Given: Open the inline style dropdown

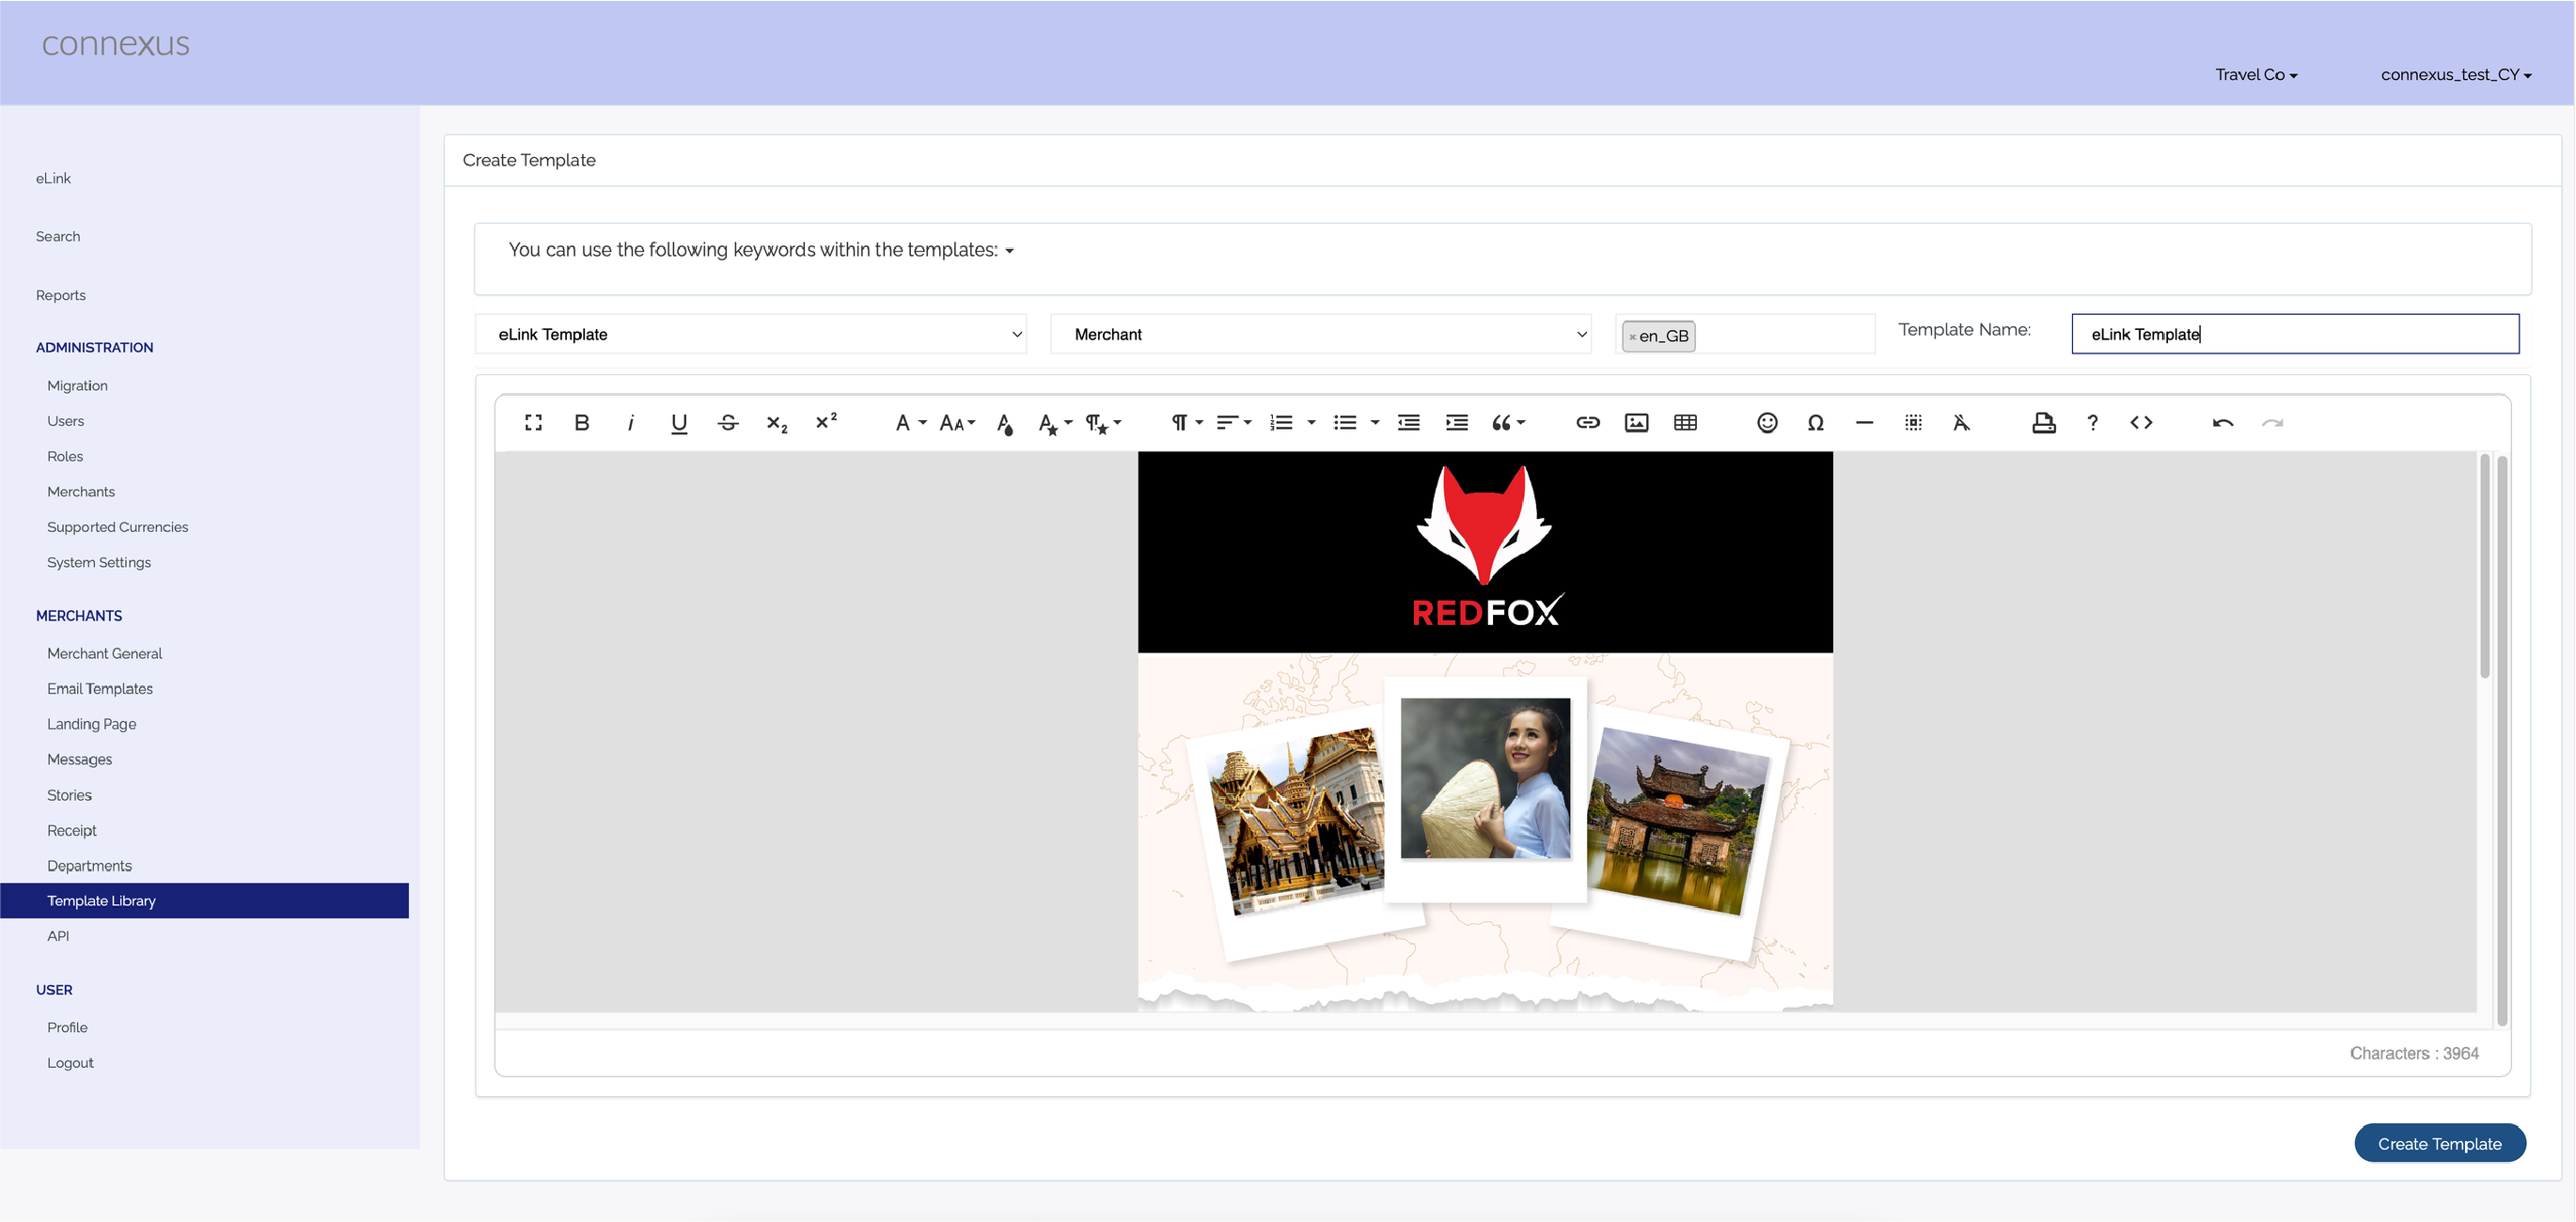Looking at the screenshot, I should [x=1054, y=423].
